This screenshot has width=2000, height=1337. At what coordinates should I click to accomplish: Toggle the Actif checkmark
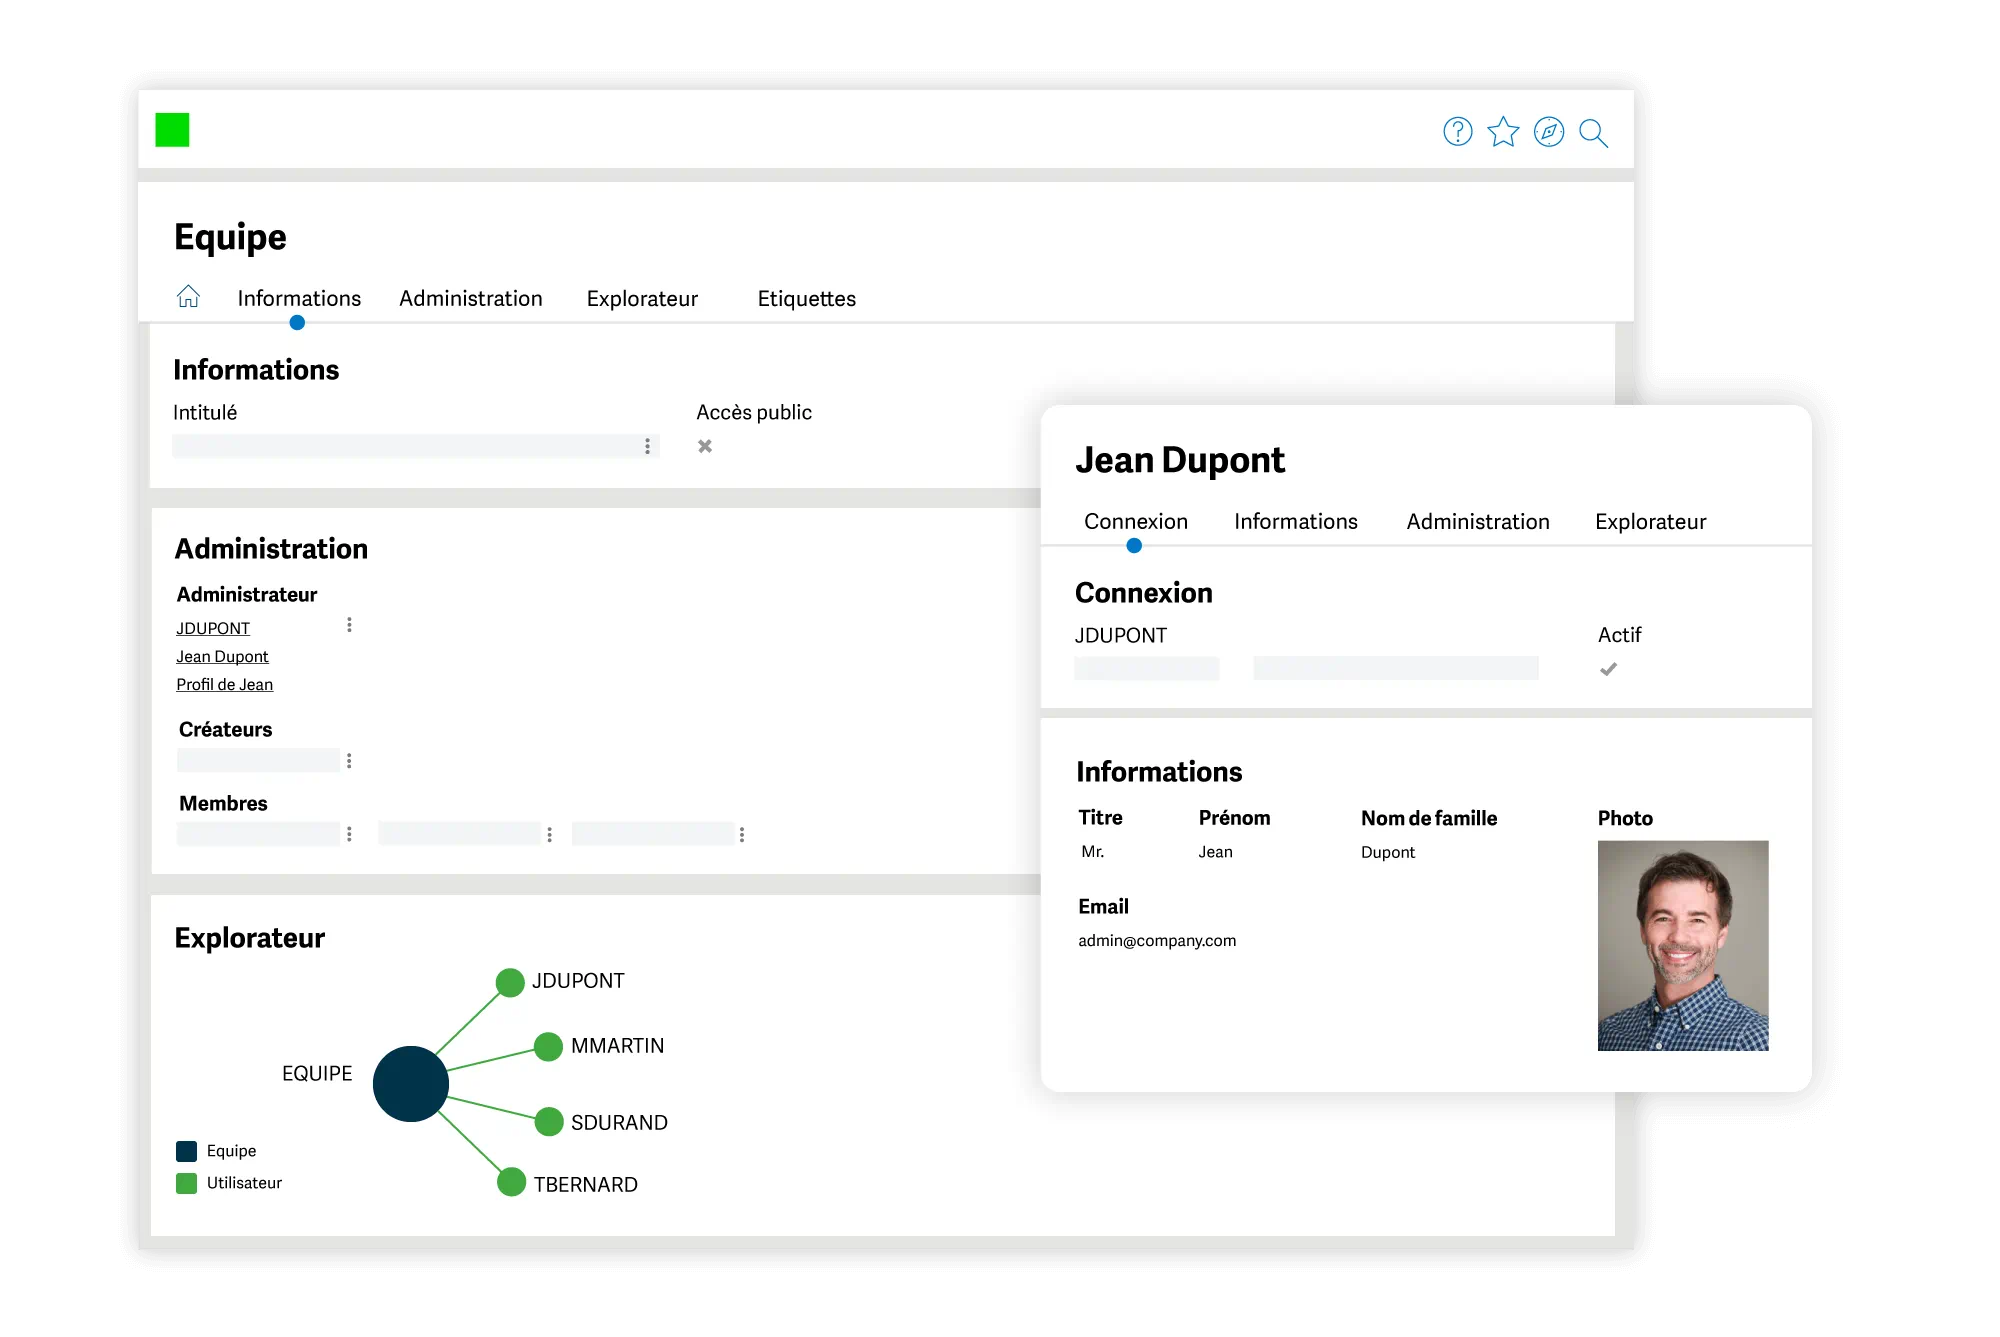(1608, 669)
